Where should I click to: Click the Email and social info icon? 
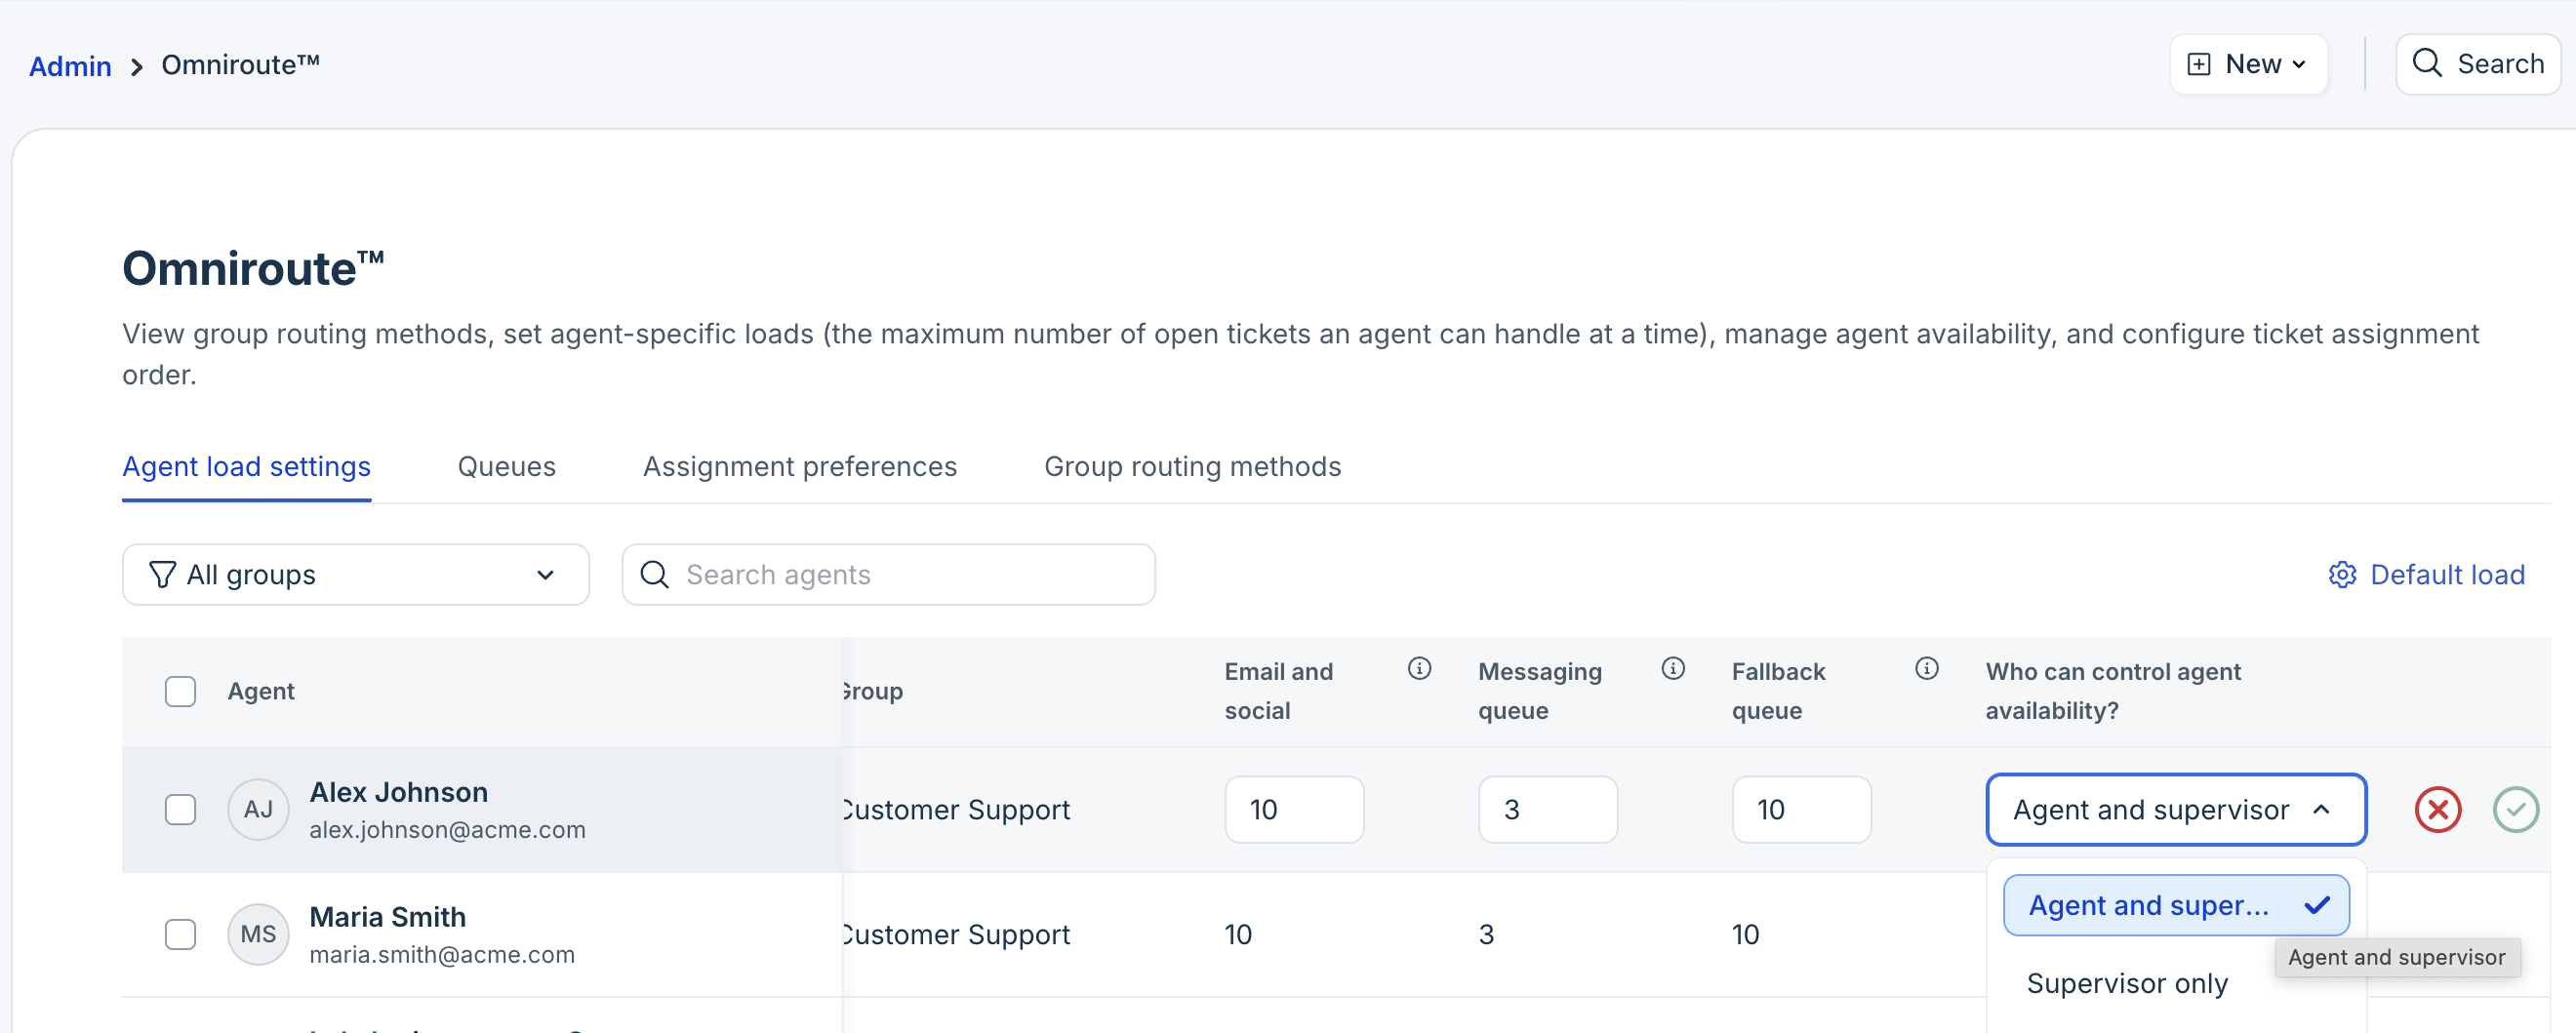(1419, 668)
